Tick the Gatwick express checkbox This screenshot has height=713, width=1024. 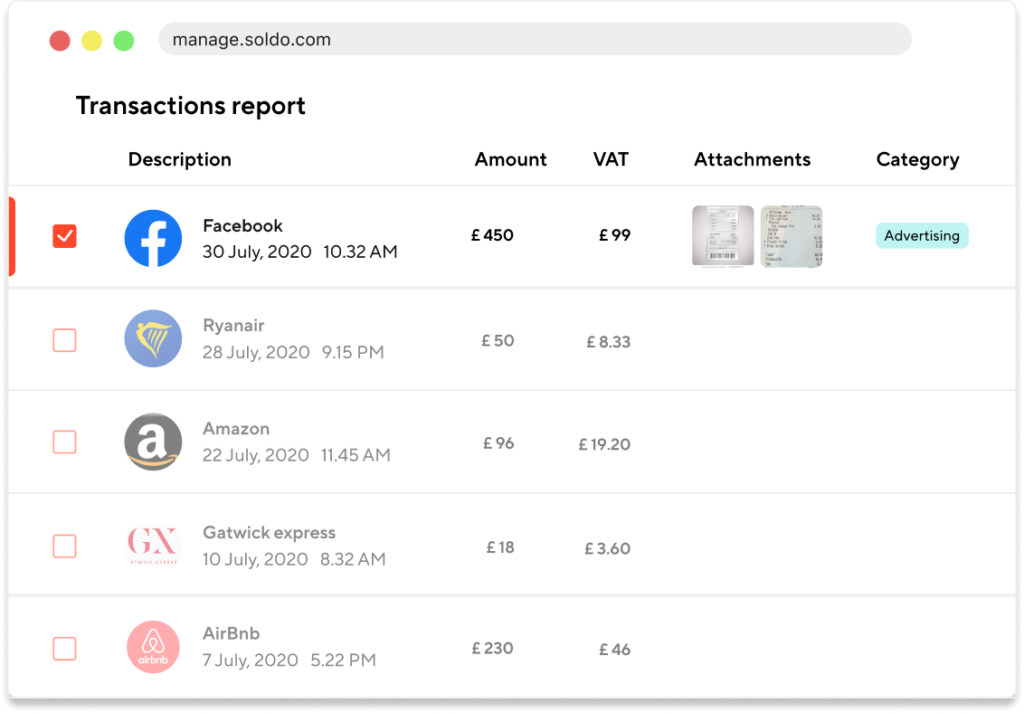(65, 546)
